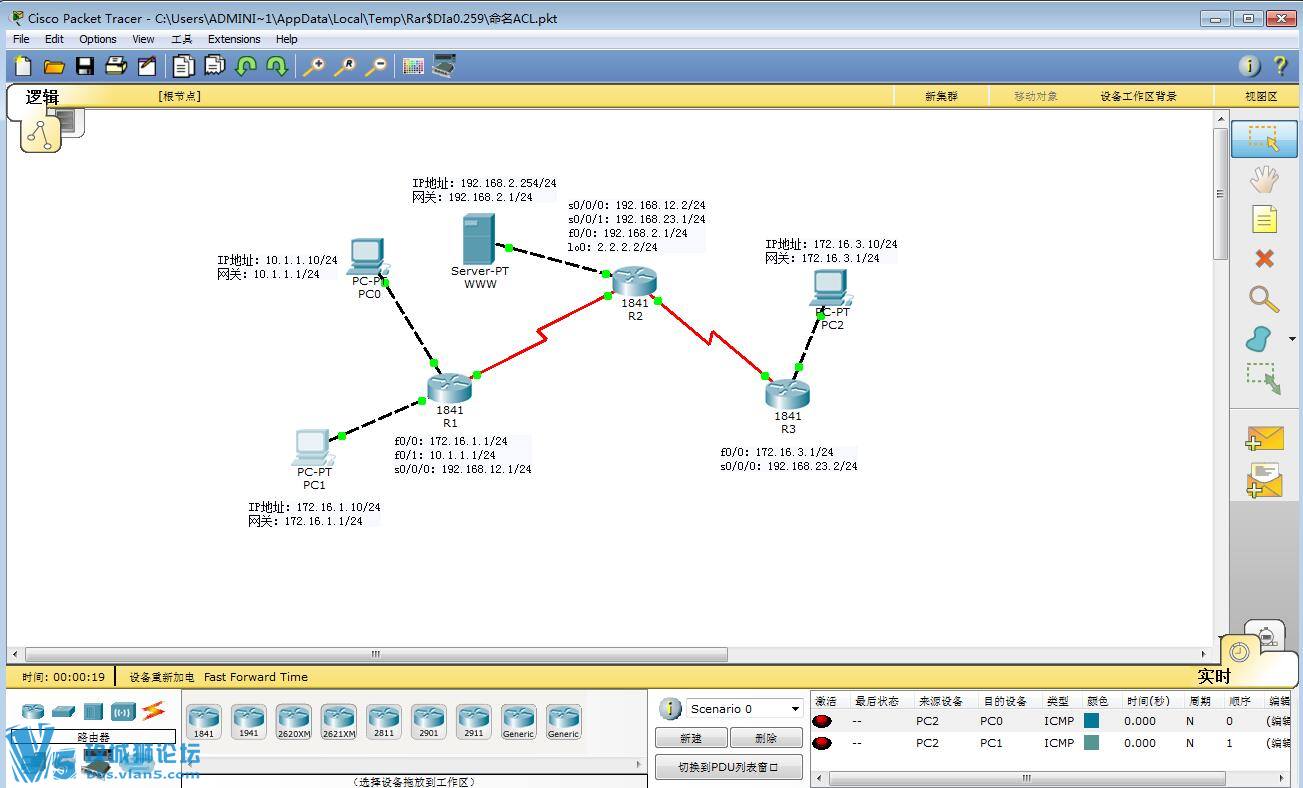The image size is (1303, 788).
Task: Click the Paste toolbar icon
Action: click(x=215, y=66)
